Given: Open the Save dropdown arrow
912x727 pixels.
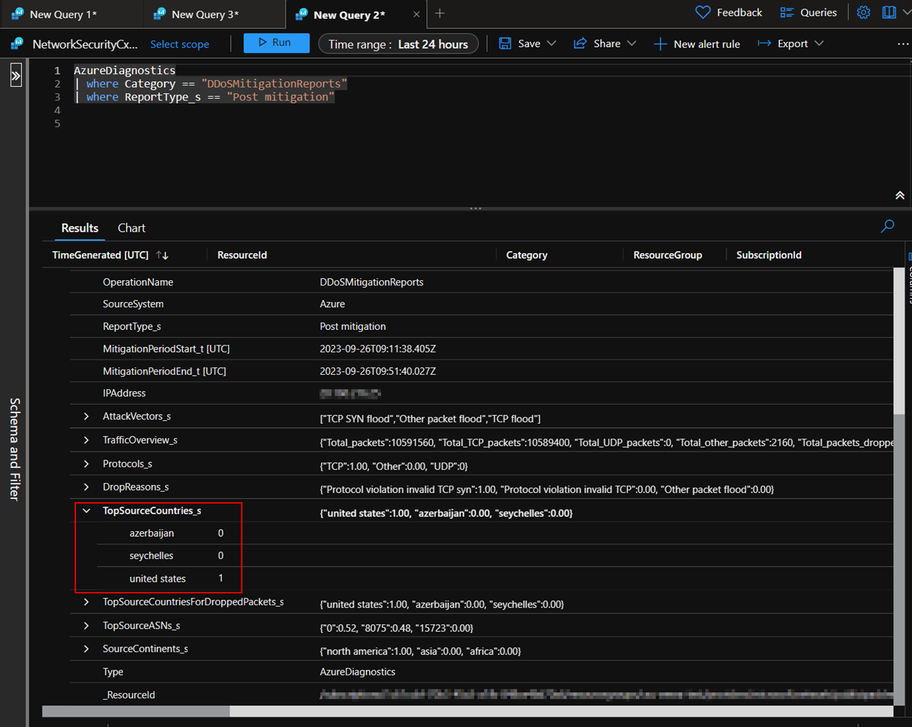Looking at the screenshot, I should 551,44.
